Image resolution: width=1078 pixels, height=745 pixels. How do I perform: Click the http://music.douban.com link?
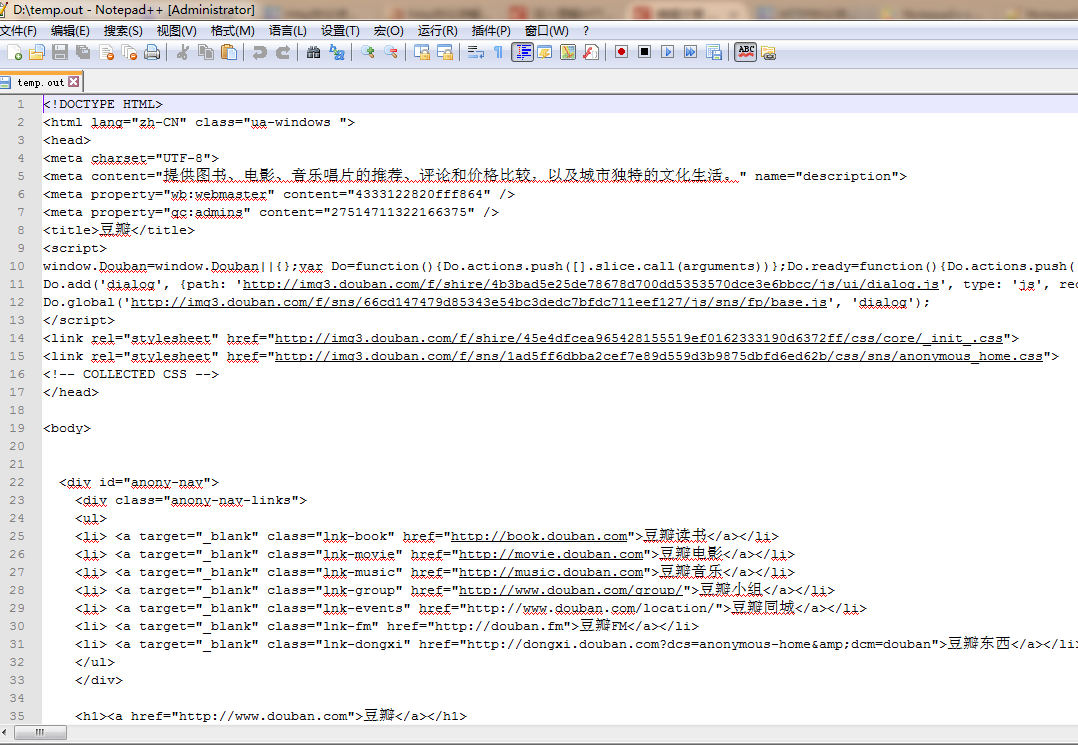point(551,572)
